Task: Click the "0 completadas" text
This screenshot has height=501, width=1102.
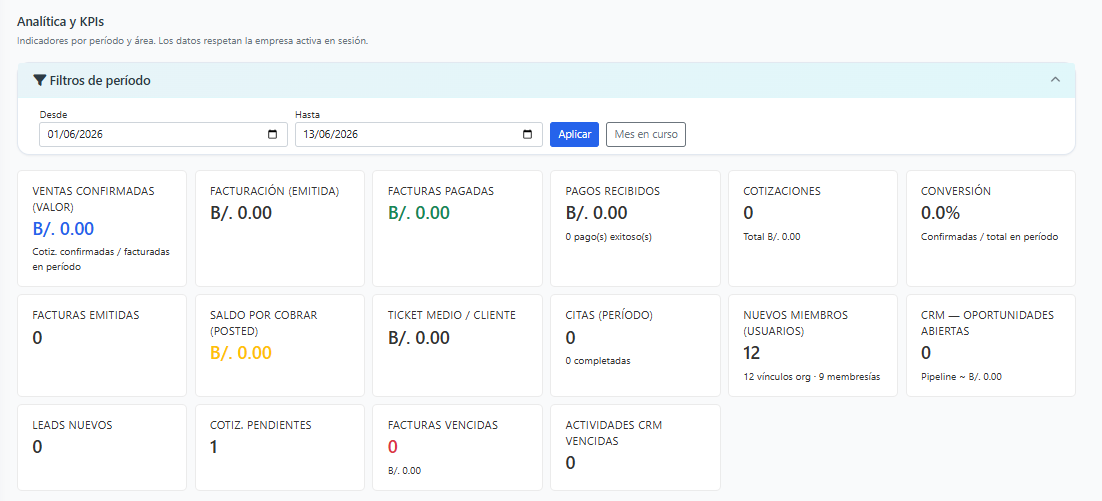Action: click(x=598, y=361)
